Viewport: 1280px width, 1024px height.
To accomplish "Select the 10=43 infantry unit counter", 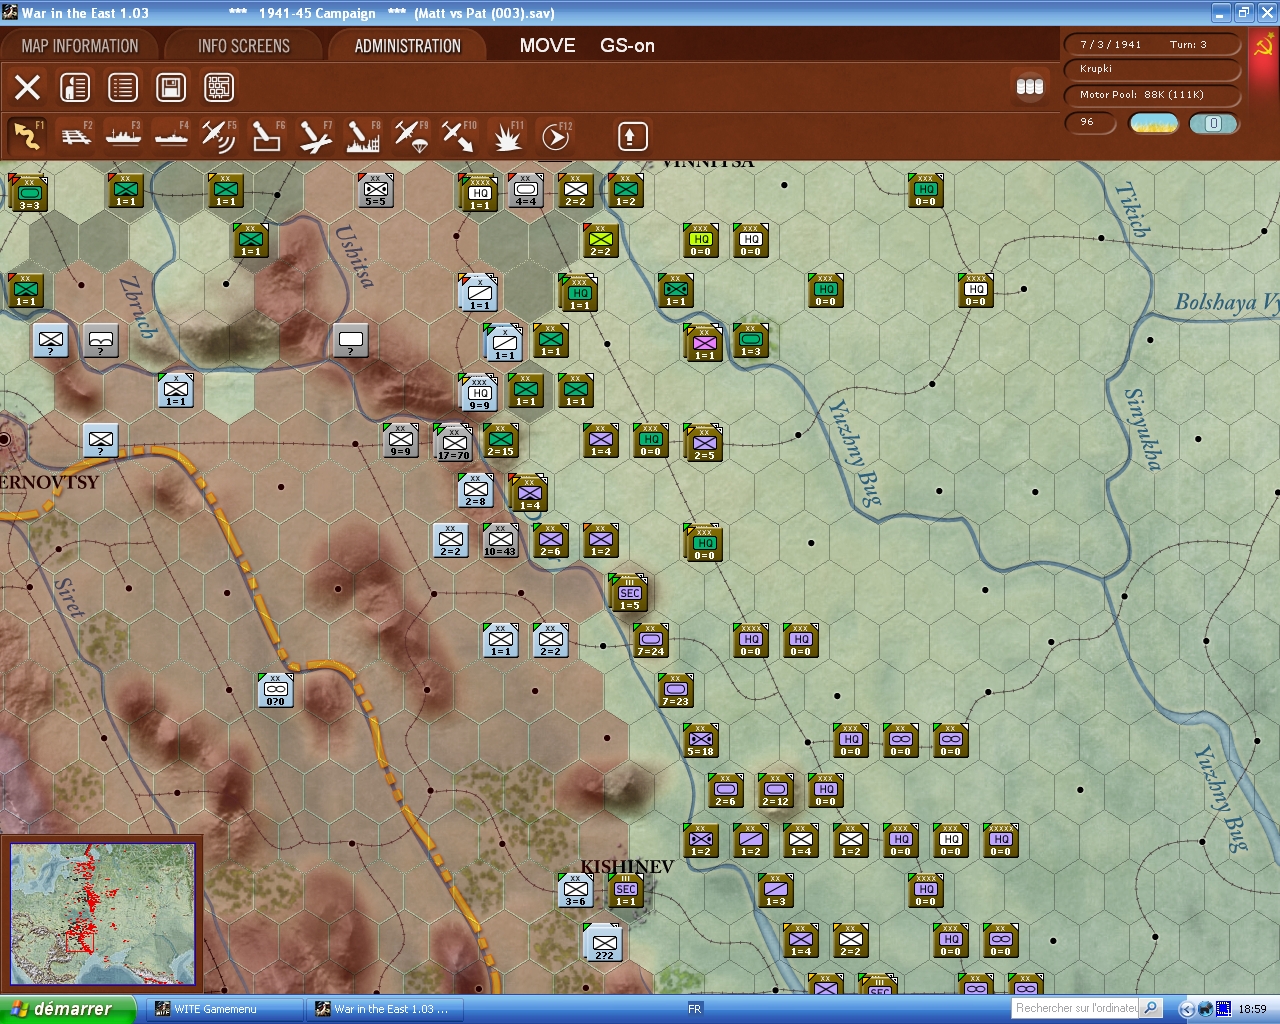I will [x=500, y=540].
